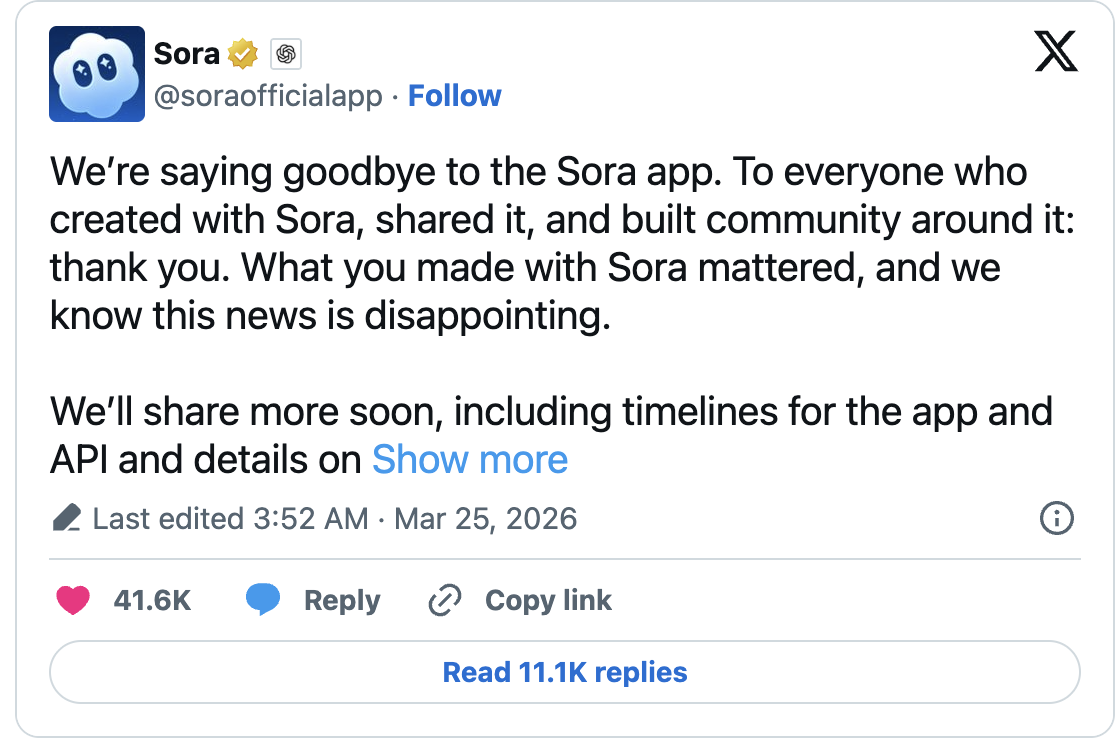
Task: Open the Sora profile avatar
Action: pyautogui.click(x=97, y=74)
